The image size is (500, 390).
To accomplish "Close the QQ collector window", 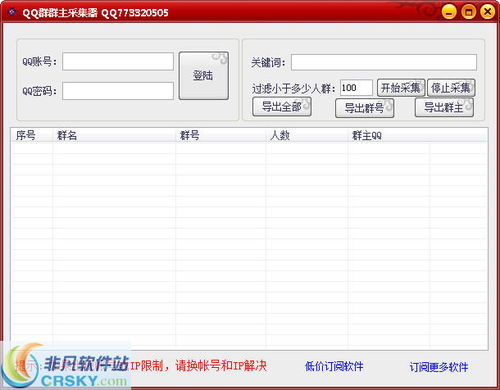I will tap(487, 12).
